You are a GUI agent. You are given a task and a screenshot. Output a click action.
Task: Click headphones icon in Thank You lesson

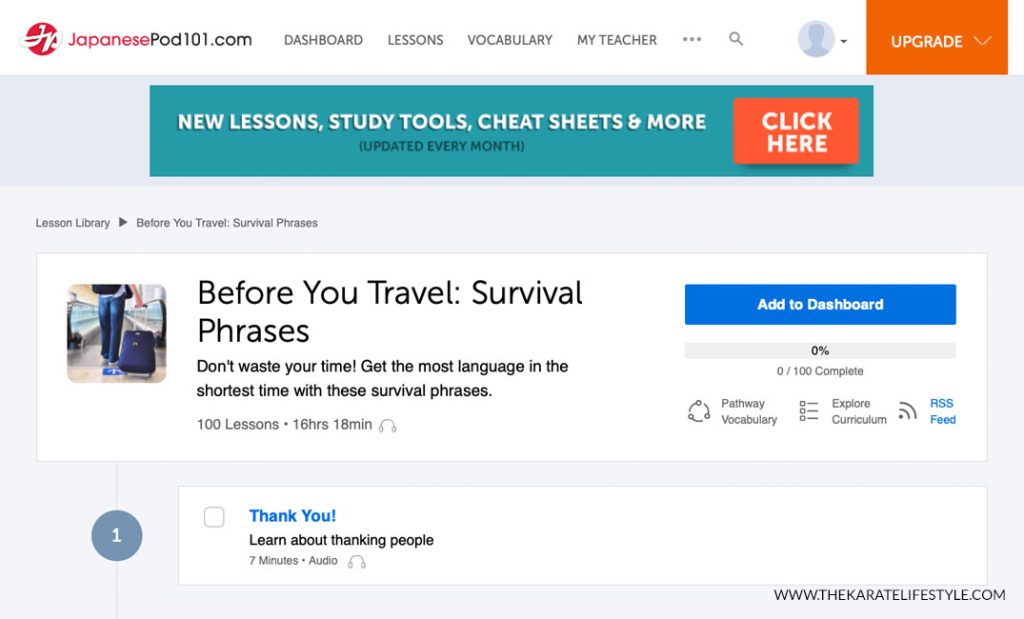pyautogui.click(x=356, y=562)
